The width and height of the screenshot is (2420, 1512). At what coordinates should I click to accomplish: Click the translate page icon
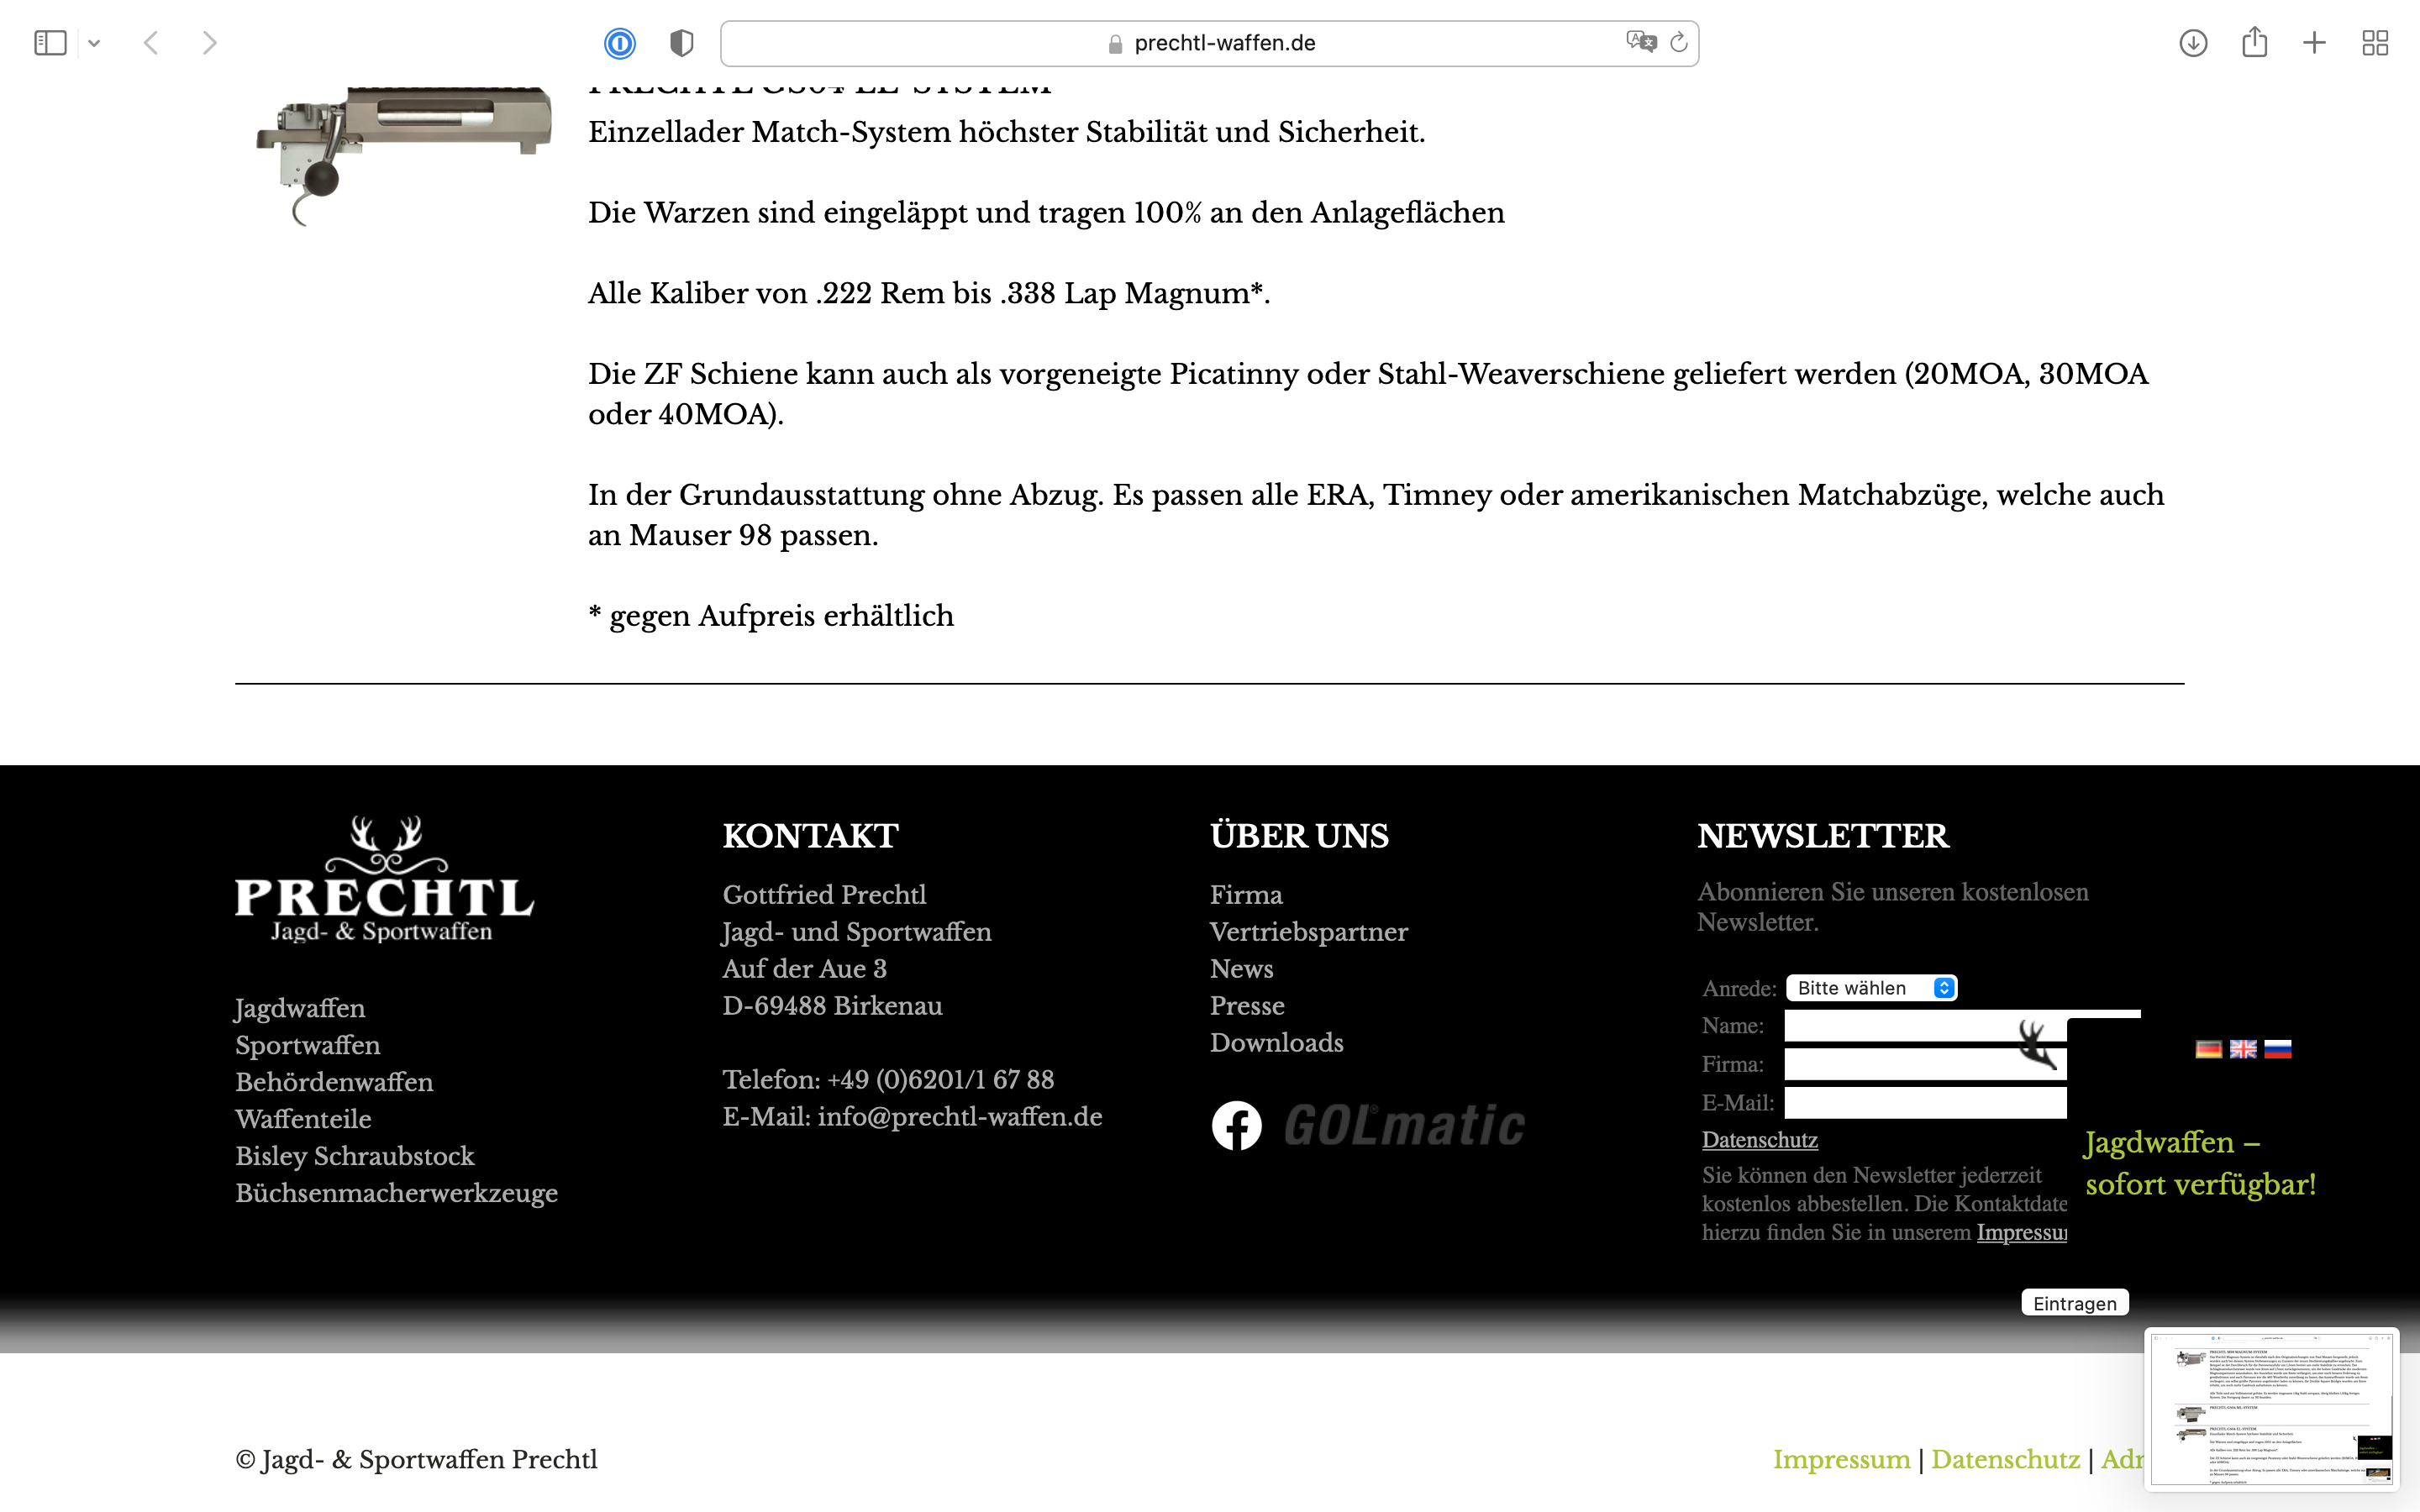click(x=1640, y=42)
